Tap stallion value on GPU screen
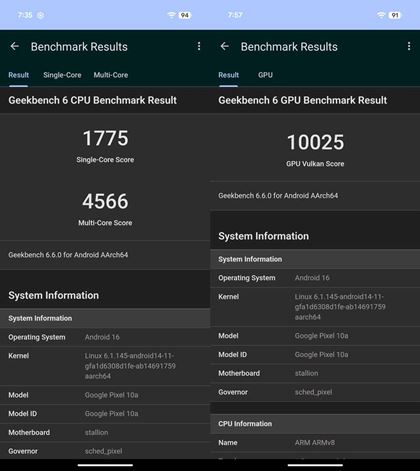The image size is (420, 471). pyautogui.click(x=306, y=373)
